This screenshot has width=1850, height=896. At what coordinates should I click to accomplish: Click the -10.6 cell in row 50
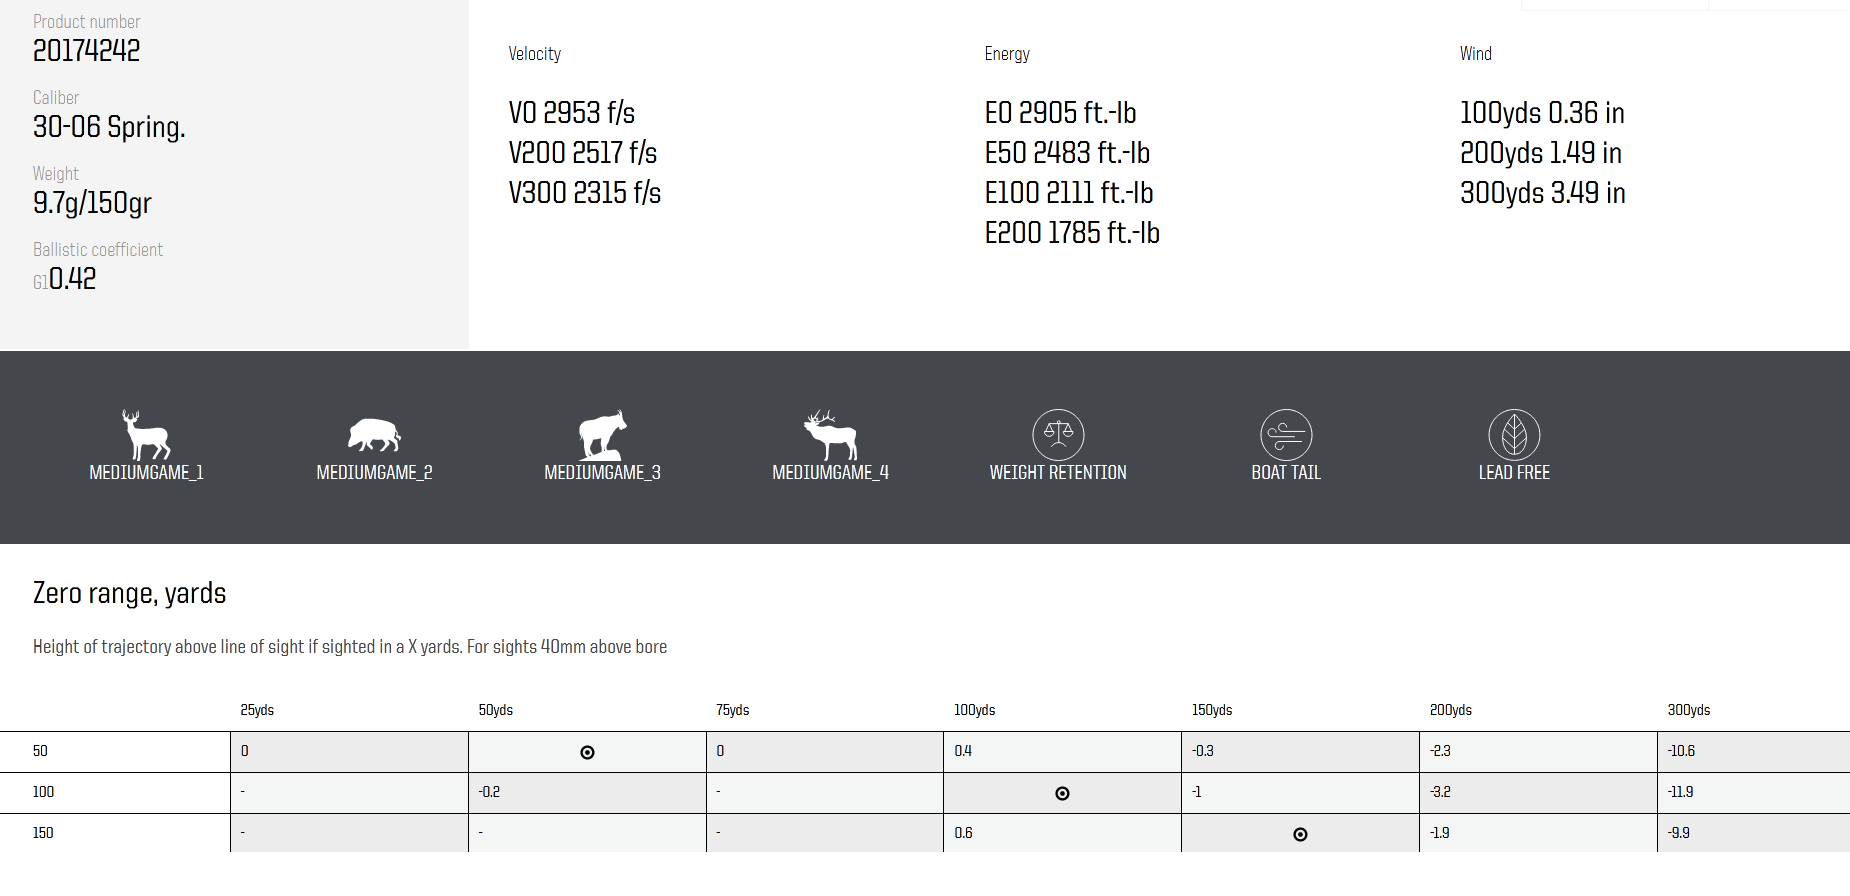tap(1681, 751)
